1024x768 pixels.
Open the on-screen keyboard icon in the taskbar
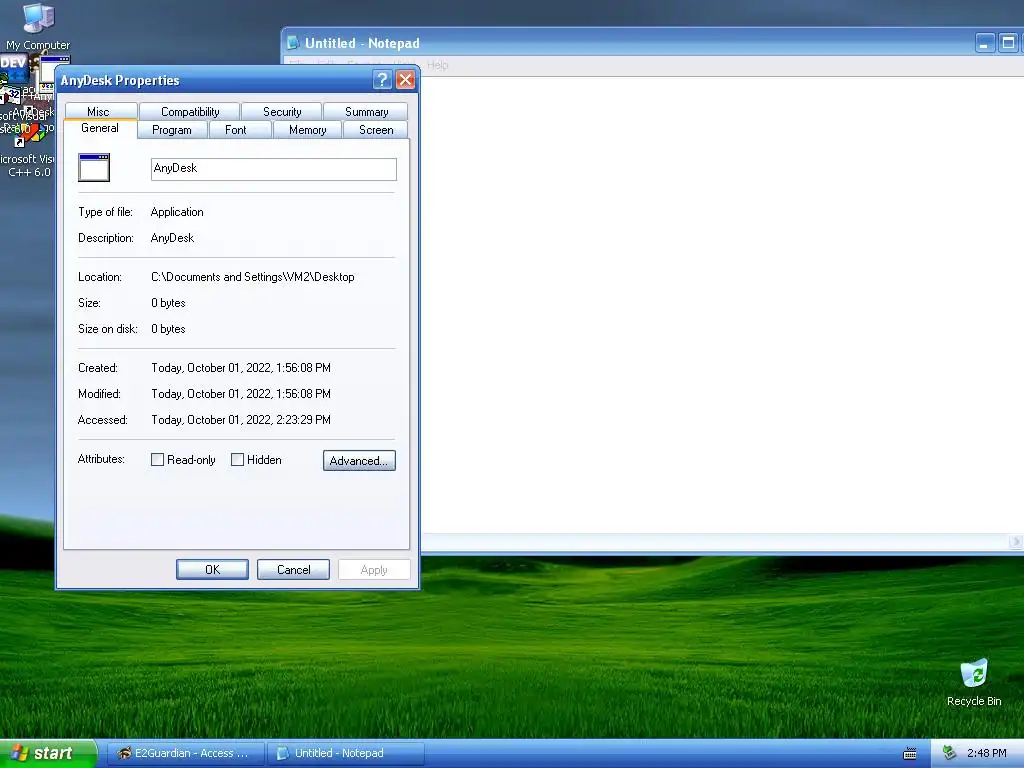click(910, 754)
